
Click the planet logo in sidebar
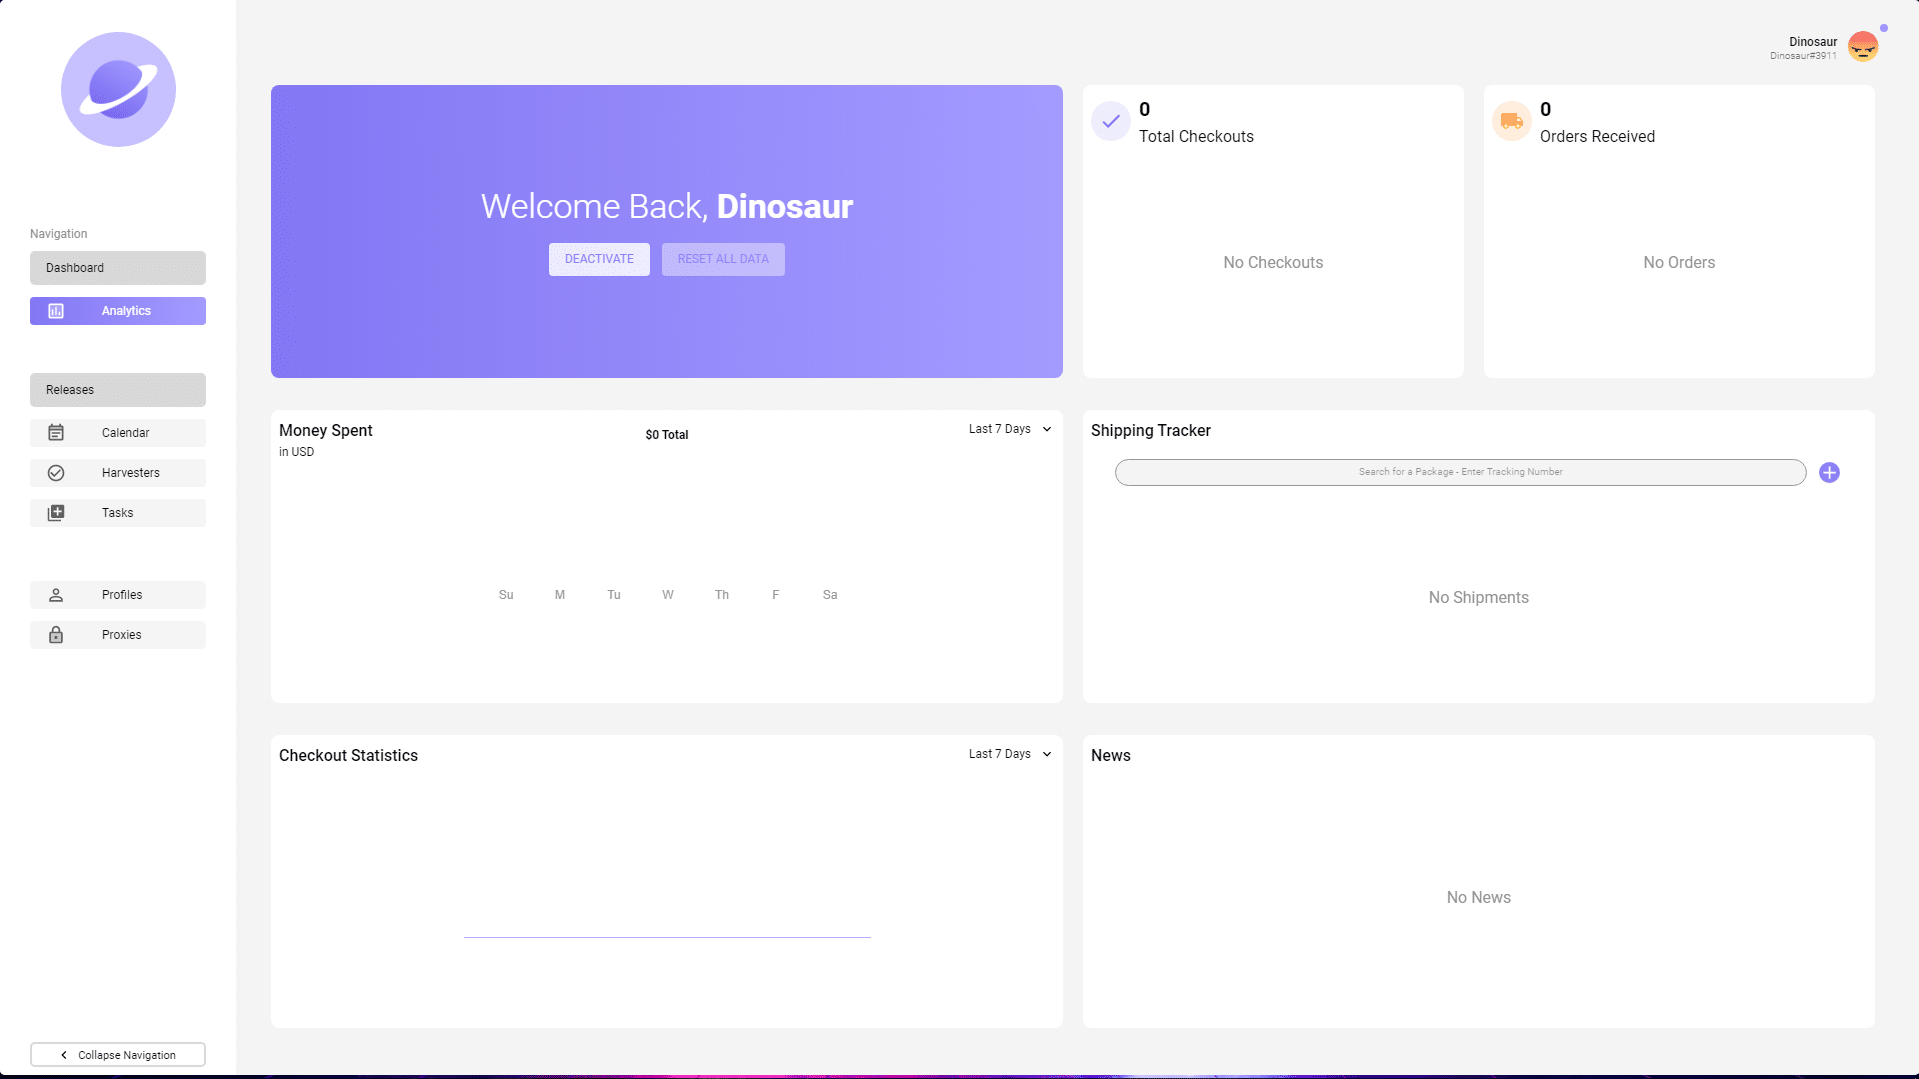coord(118,90)
